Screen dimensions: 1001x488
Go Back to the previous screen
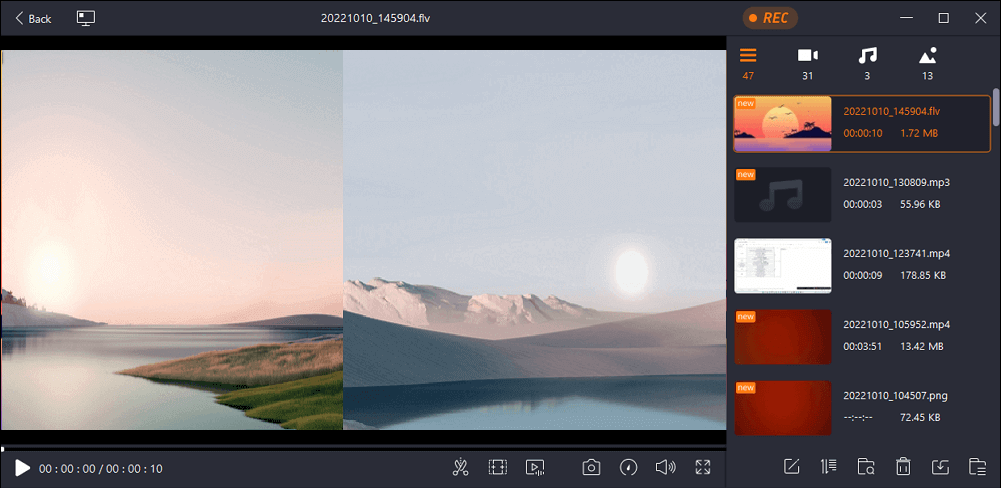click(x=33, y=18)
